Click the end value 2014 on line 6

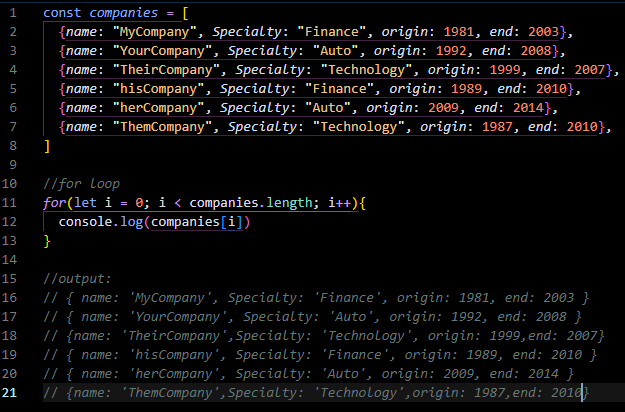(529, 108)
